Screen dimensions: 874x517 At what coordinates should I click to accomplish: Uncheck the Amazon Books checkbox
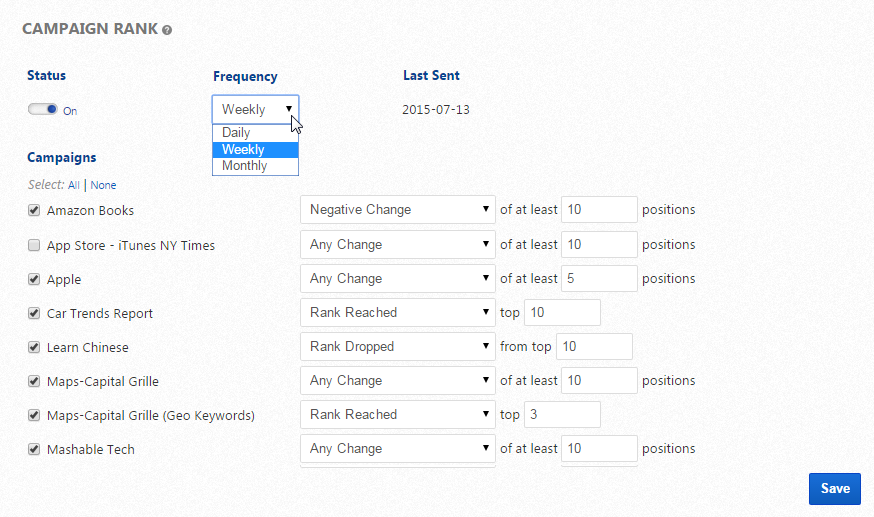click(35, 211)
